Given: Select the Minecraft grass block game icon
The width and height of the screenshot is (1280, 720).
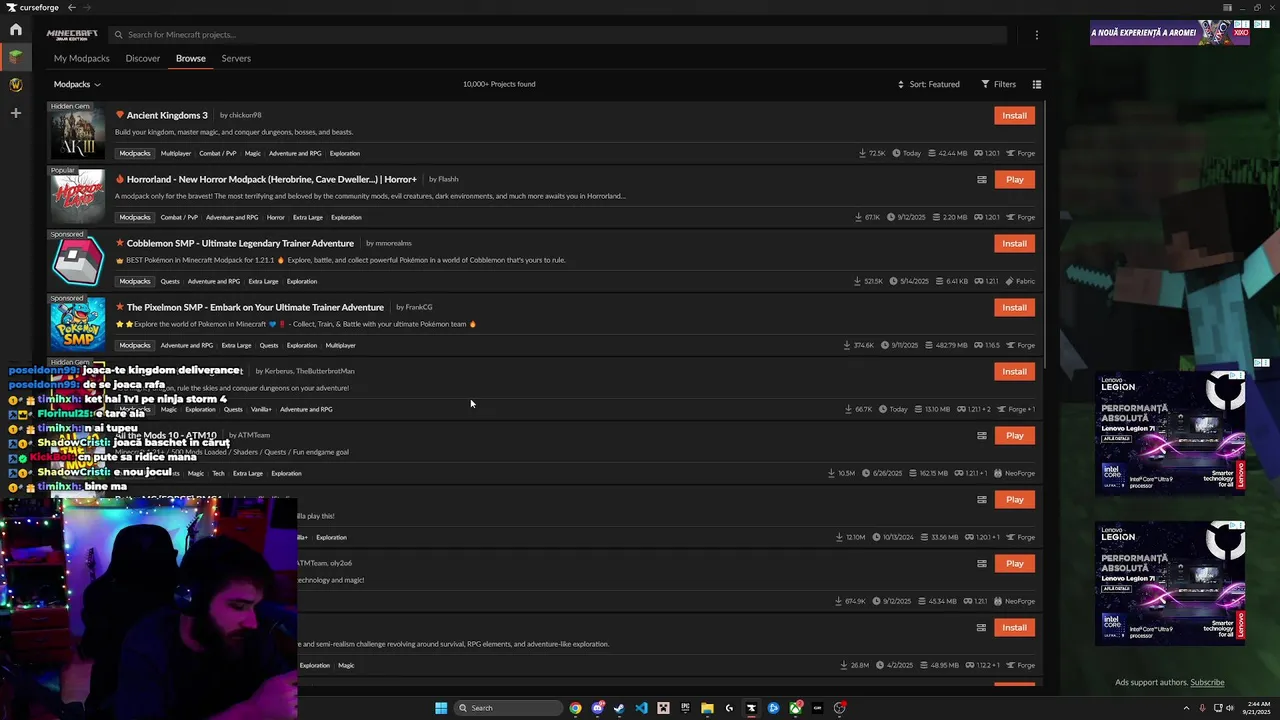Looking at the screenshot, I should coord(15,57).
